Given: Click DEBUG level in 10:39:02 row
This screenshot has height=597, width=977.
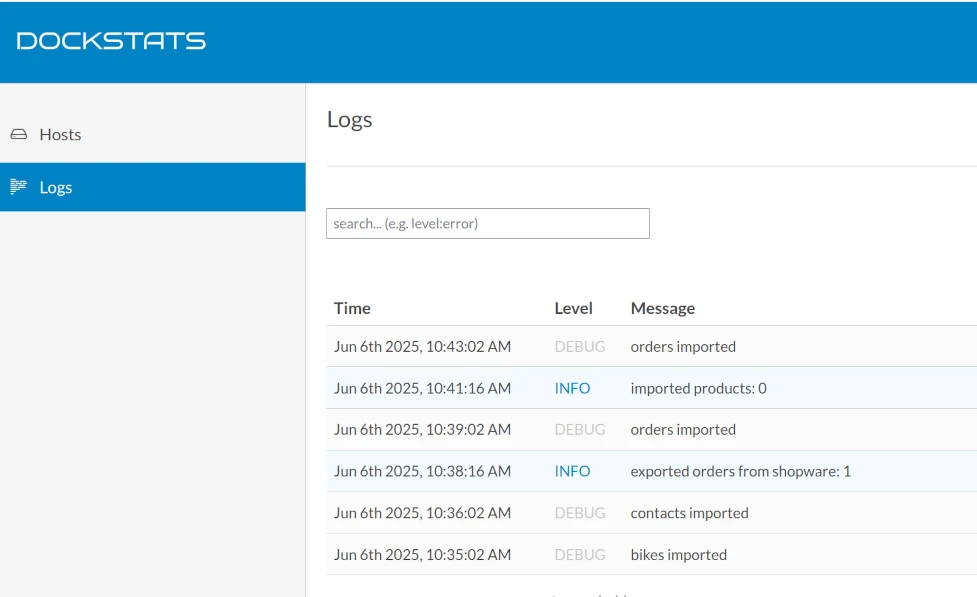Looking at the screenshot, I should (x=579, y=429).
